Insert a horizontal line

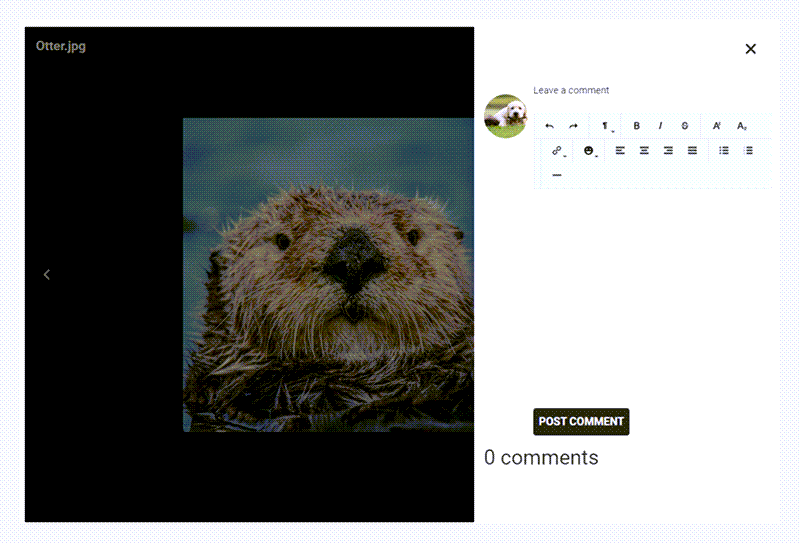pyautogui.click(x=557, y=175)
